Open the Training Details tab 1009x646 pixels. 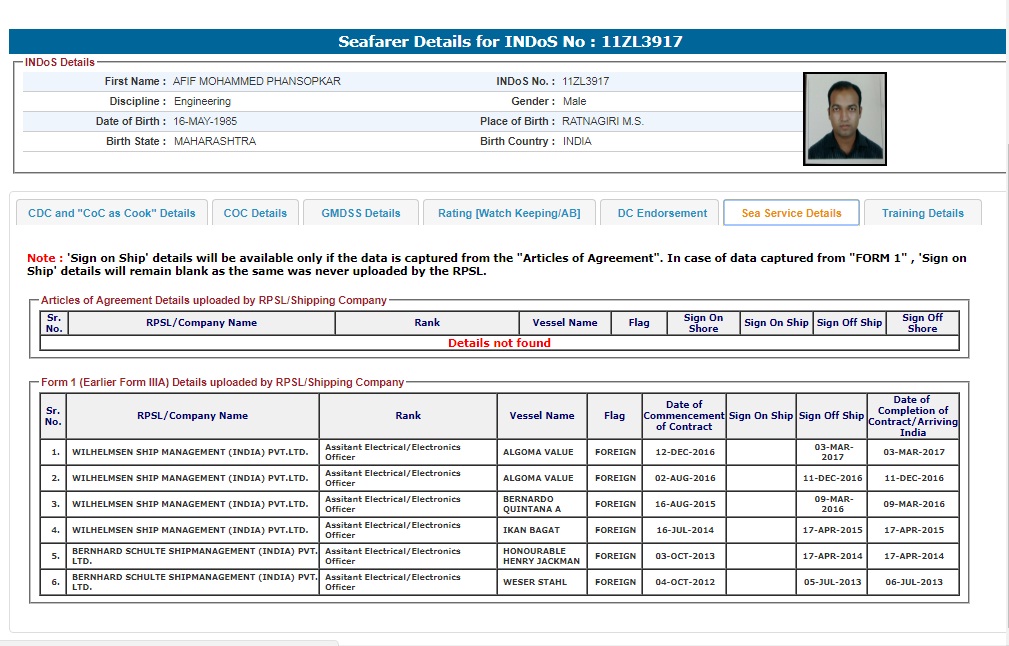pyautogui.click(x=922, y=213)
